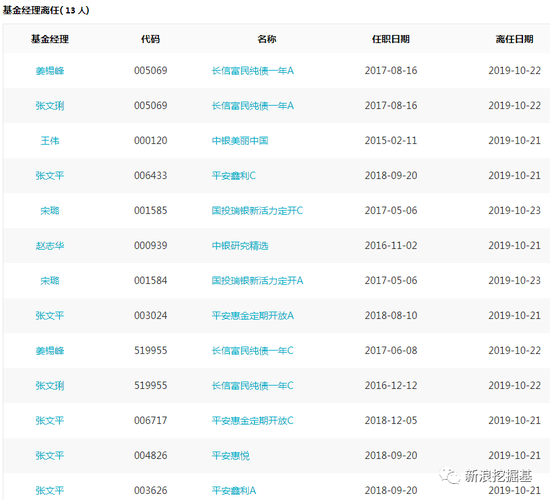Select the 基金经理 column header
550x500 pixels.
(x=50, y=39)
